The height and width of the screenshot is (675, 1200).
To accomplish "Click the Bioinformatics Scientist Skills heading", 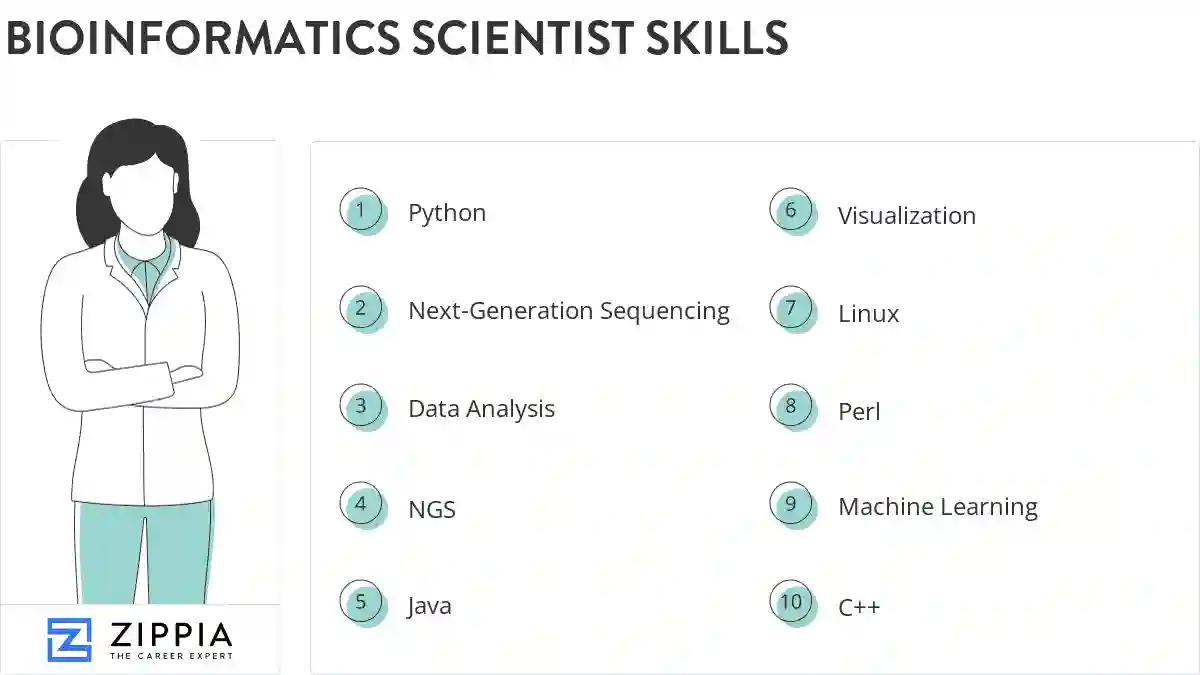I will pyautogui.click(x=397, y=38).
